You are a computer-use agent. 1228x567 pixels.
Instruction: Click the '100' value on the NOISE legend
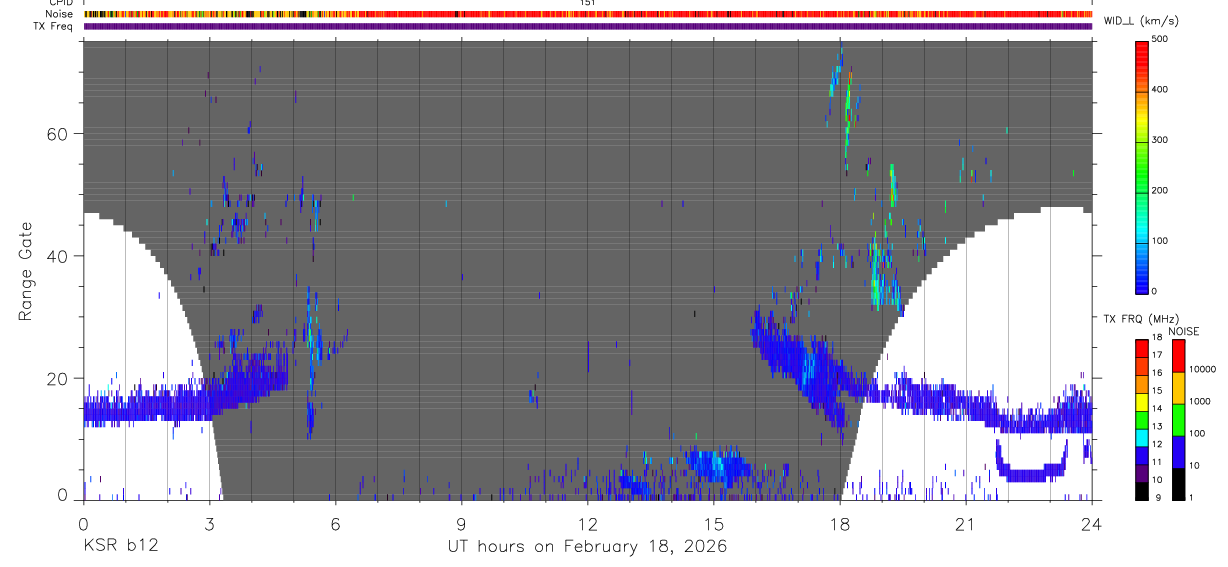click(1197, 434)
